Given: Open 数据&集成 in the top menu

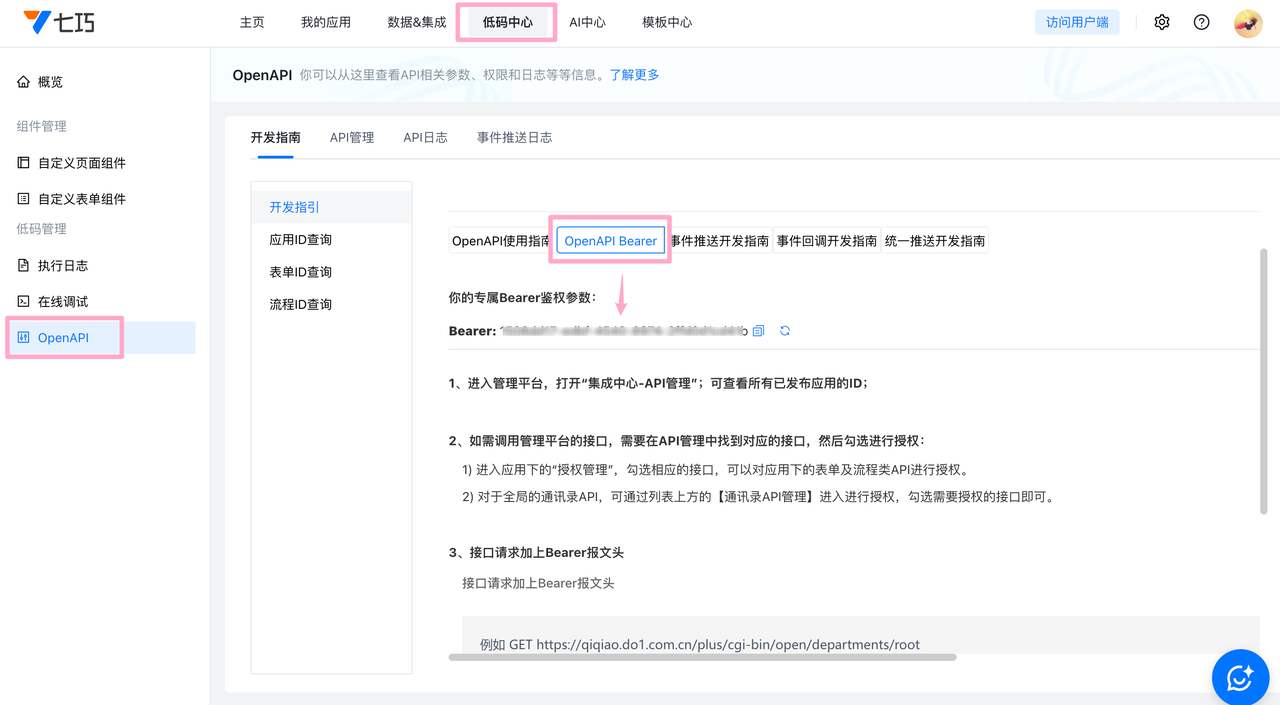Looking at the screenshot, I should 417,22.
